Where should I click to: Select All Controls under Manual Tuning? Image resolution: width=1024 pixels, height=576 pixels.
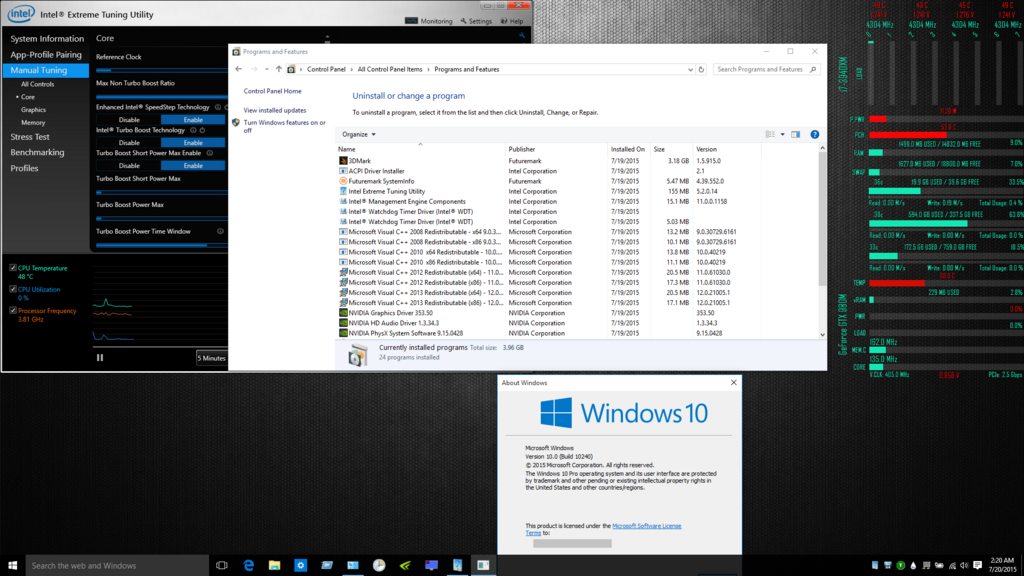pos(37,84)
